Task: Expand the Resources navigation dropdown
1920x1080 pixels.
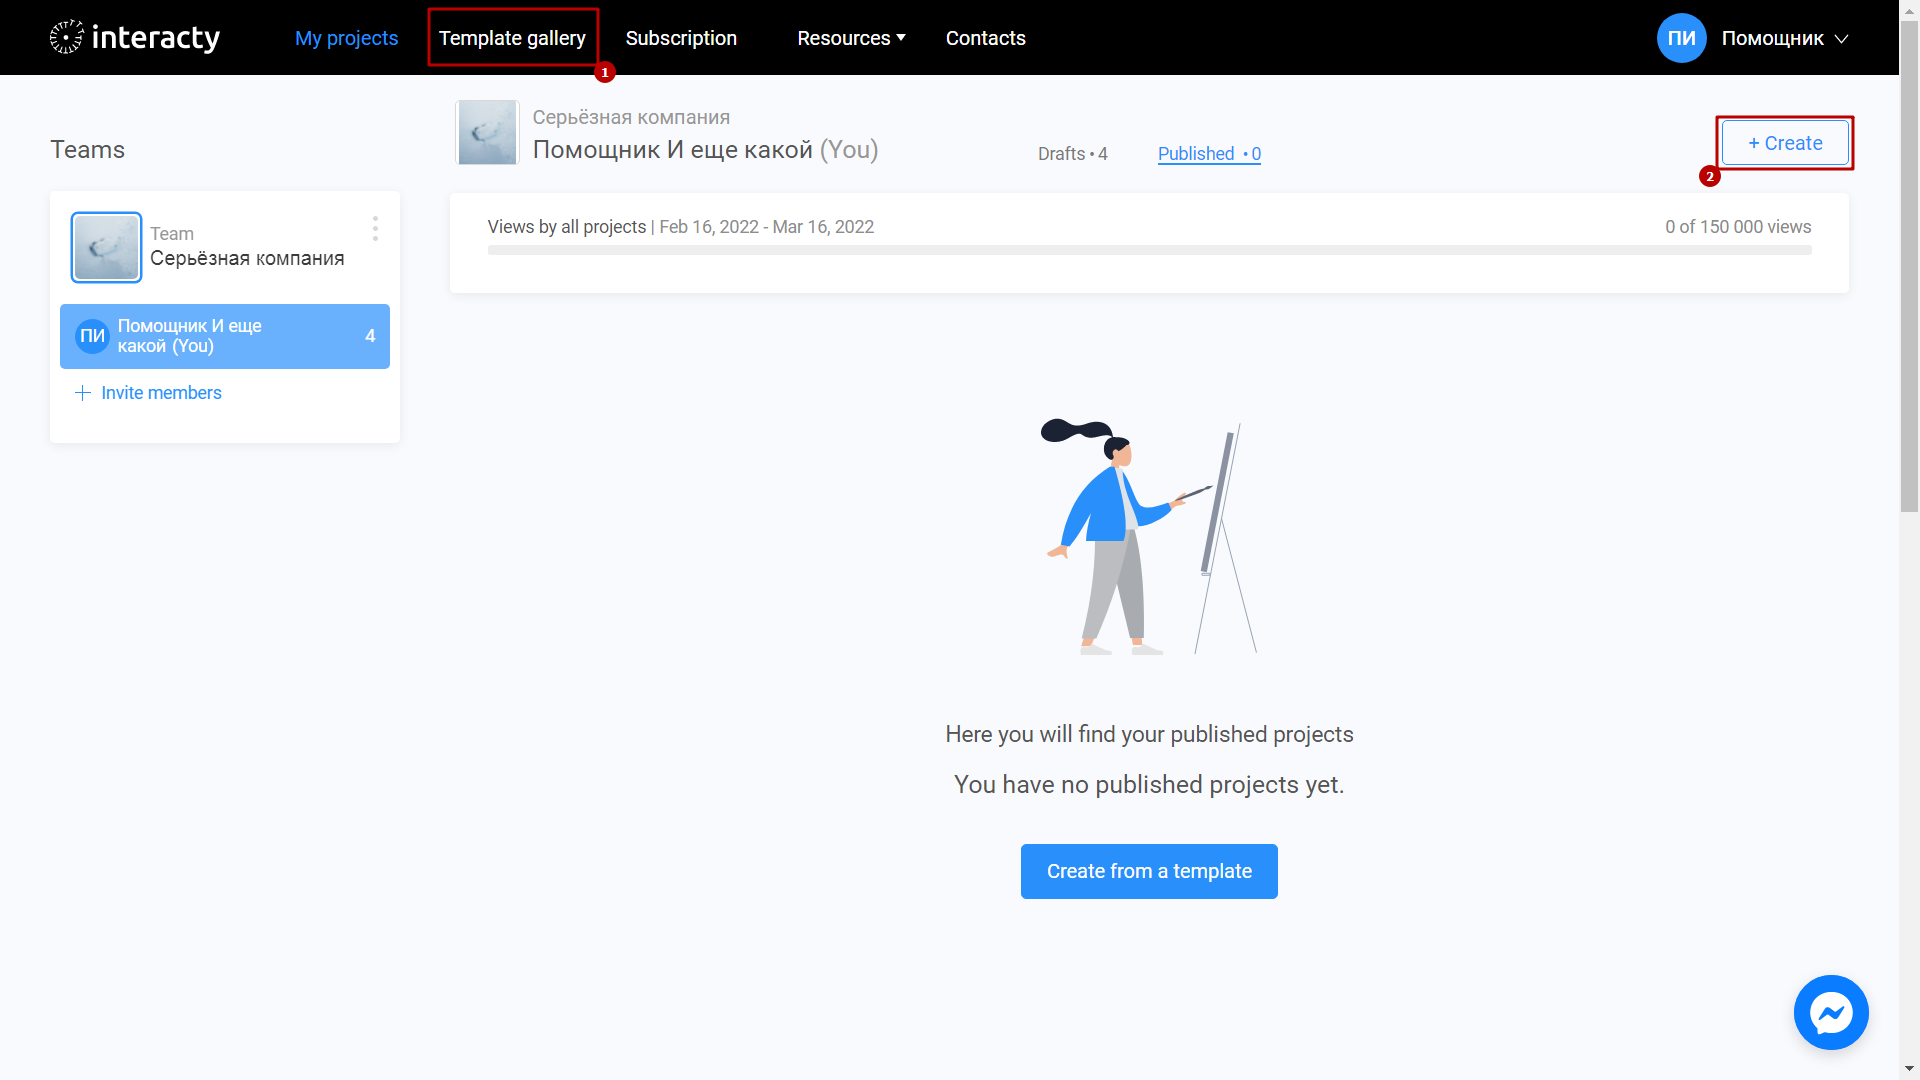Action: [851, 37]
